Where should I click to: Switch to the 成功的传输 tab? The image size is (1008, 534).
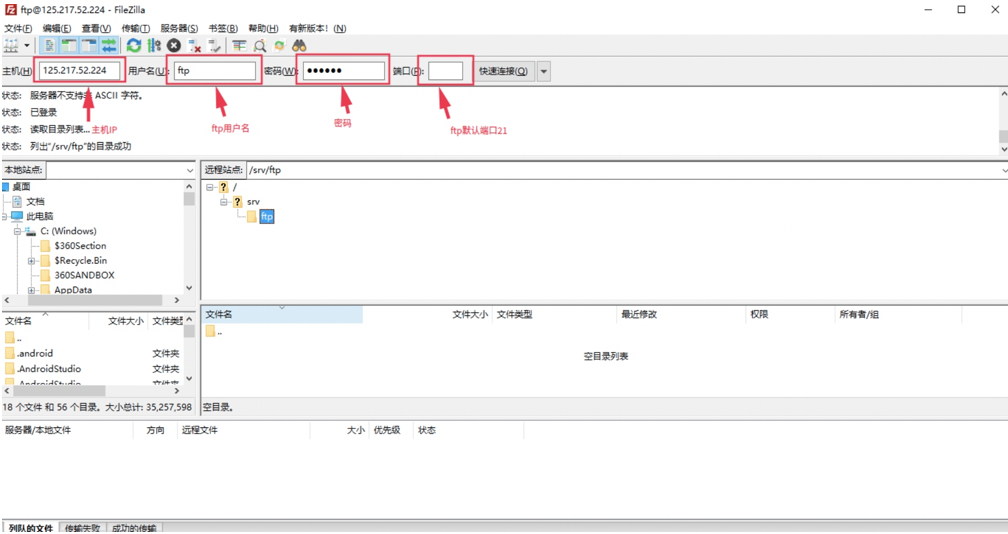click(x=134, y=528)
